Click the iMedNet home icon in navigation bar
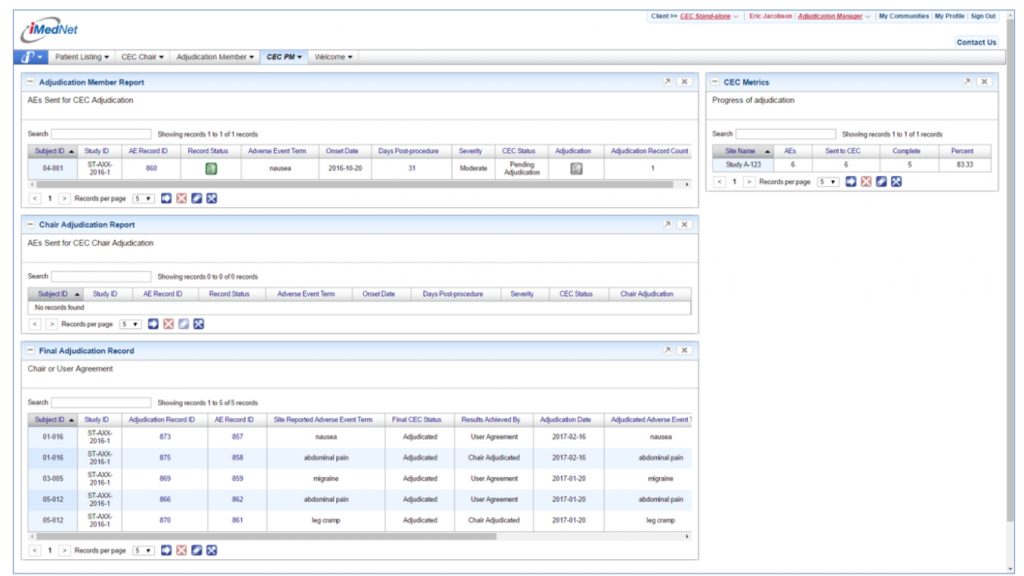The width and height of the screenshot is (1024, 576). (x=28, y=57)
